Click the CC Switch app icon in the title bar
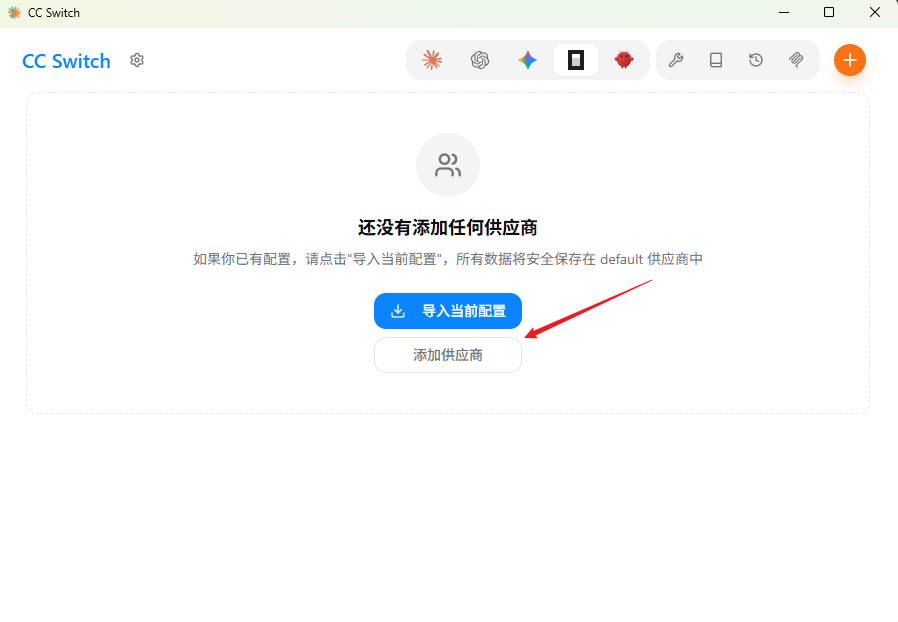This screenshot has height=622, width=898. (16, 12)
